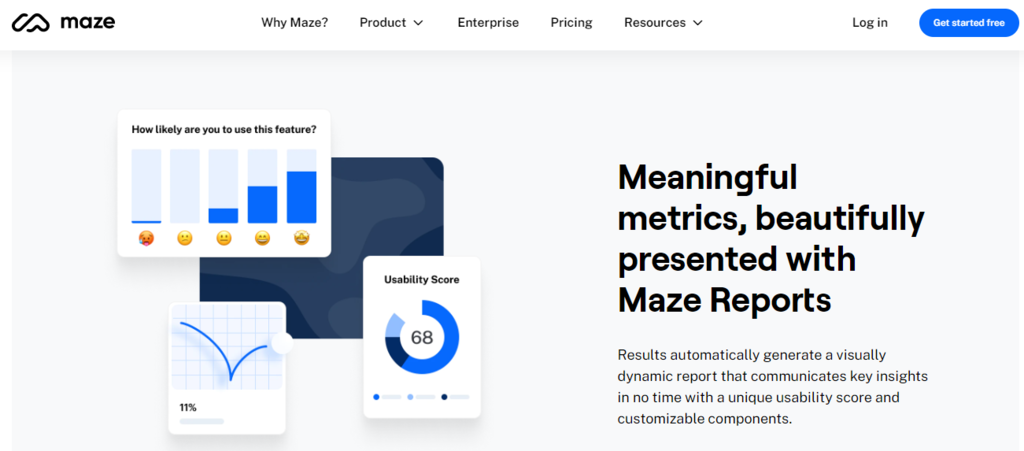Expand the Resources dropdown menu
1024x451 pixels.
tap(663, 22)
